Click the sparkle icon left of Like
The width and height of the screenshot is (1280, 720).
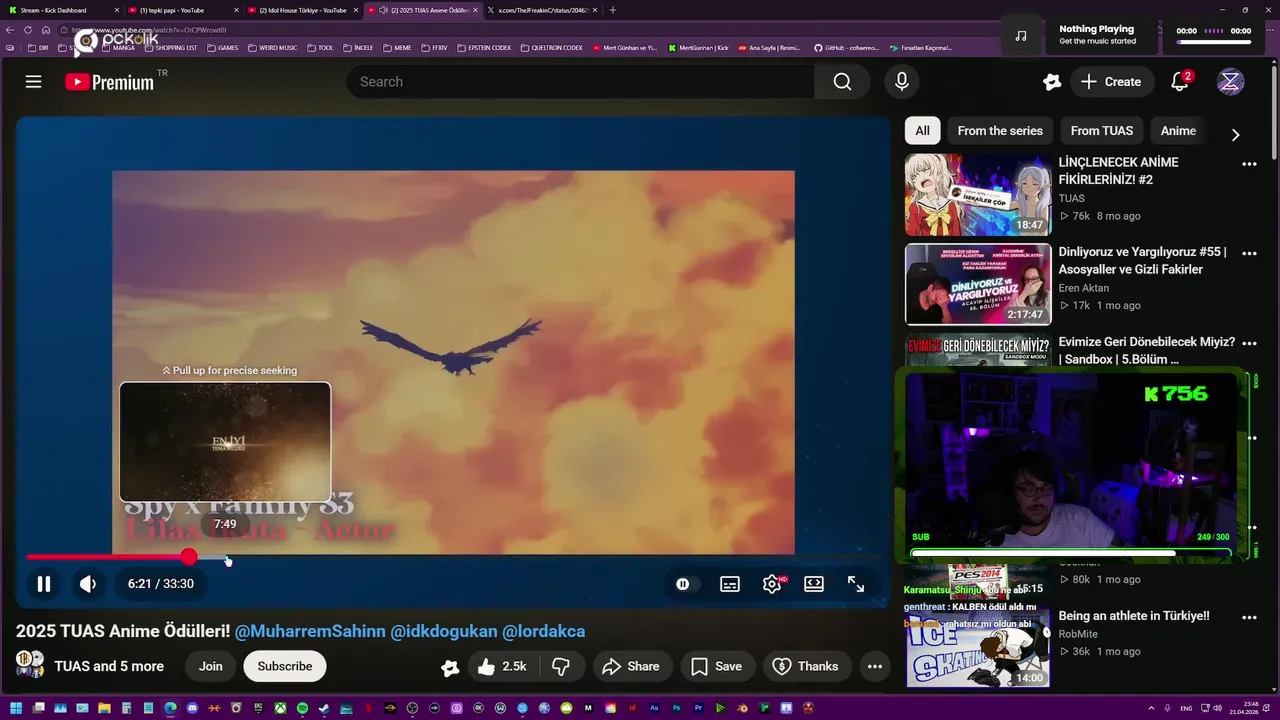(450, 667)
